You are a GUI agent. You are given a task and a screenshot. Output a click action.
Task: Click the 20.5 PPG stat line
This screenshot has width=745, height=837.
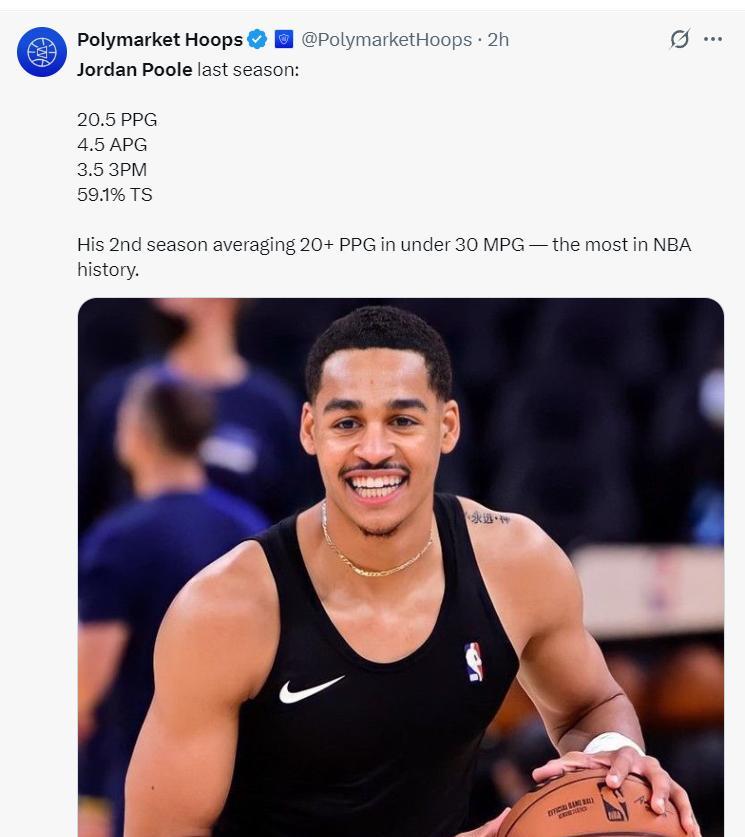click(x=117, y=120)
